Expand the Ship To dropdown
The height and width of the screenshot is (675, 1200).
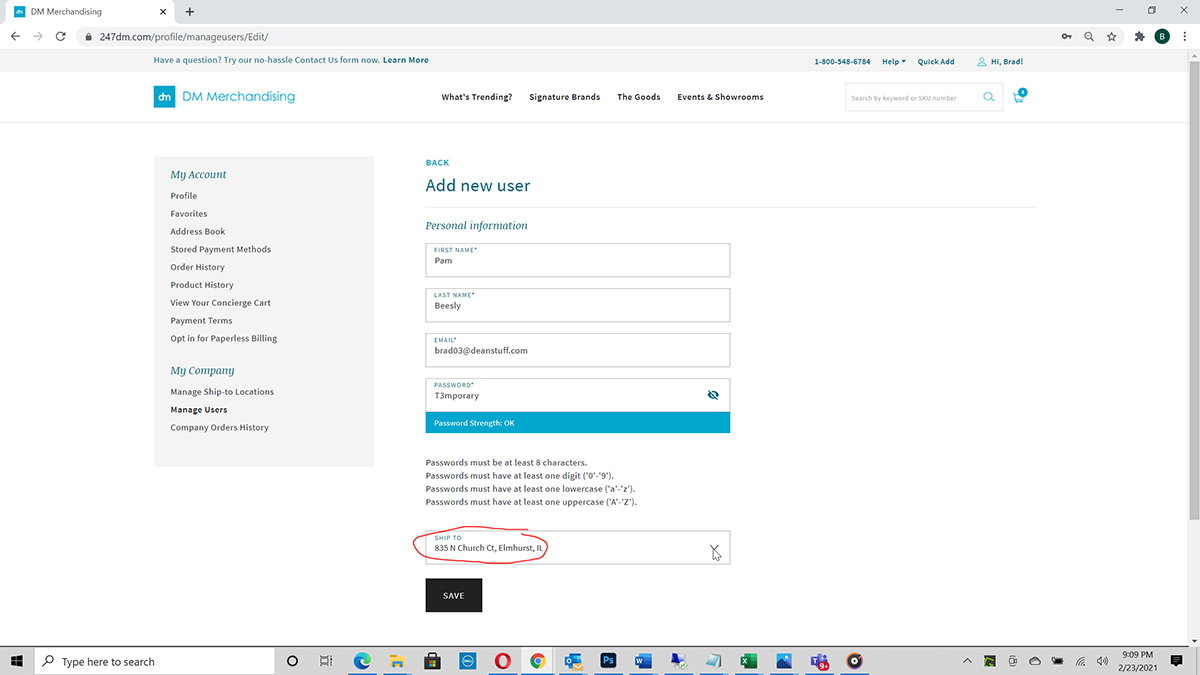[714, 549]
